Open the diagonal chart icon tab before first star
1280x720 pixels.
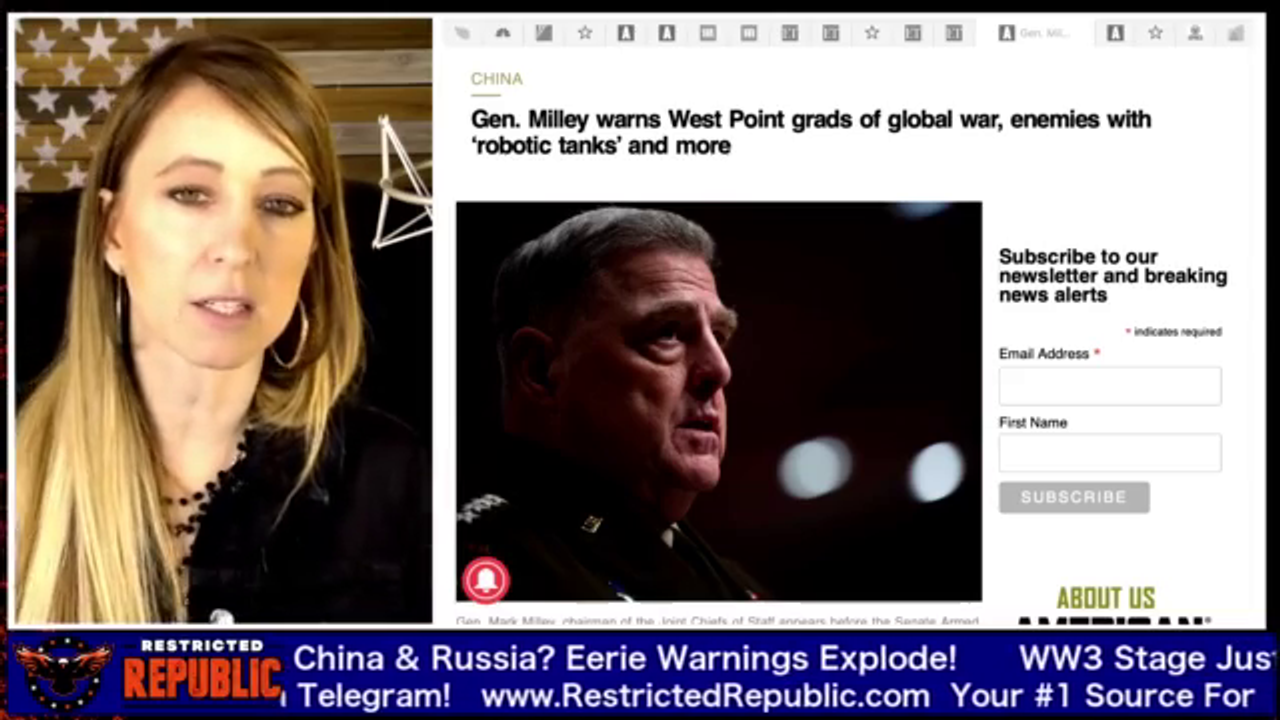(544, 33)
